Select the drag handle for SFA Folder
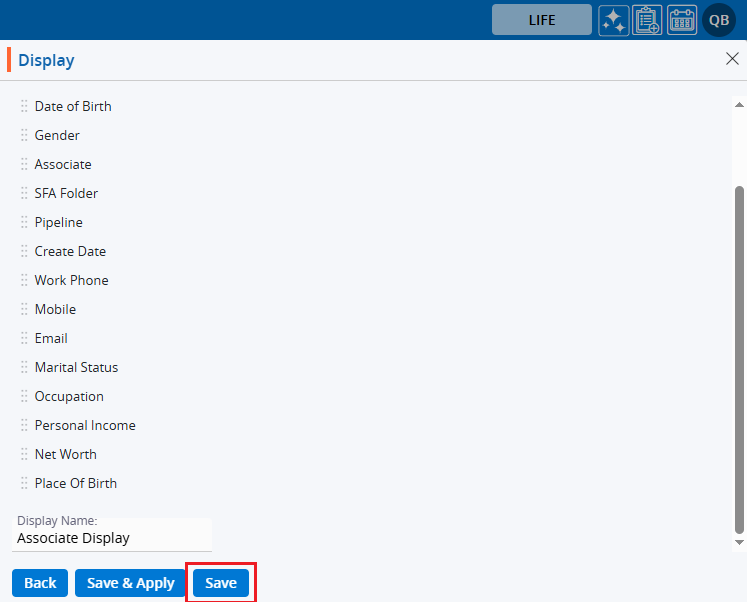This screenshot has width=747, height=602. (24, 193)
